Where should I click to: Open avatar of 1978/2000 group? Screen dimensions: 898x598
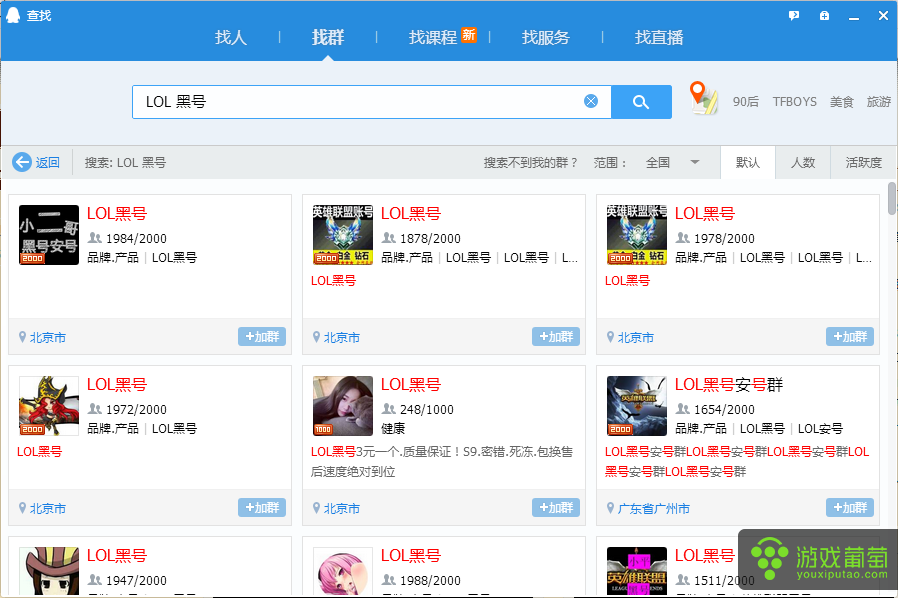click(x=637, y=235)
